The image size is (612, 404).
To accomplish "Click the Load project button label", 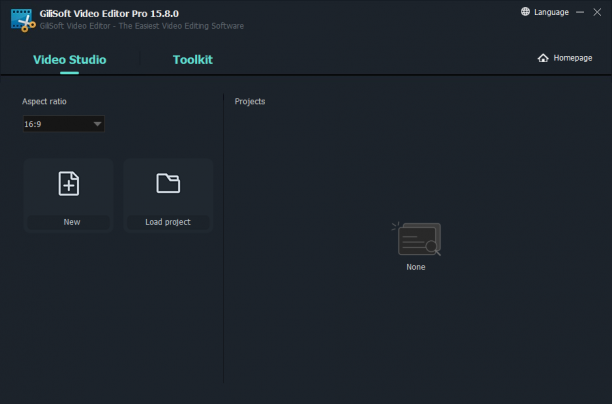I will (168, 222).
